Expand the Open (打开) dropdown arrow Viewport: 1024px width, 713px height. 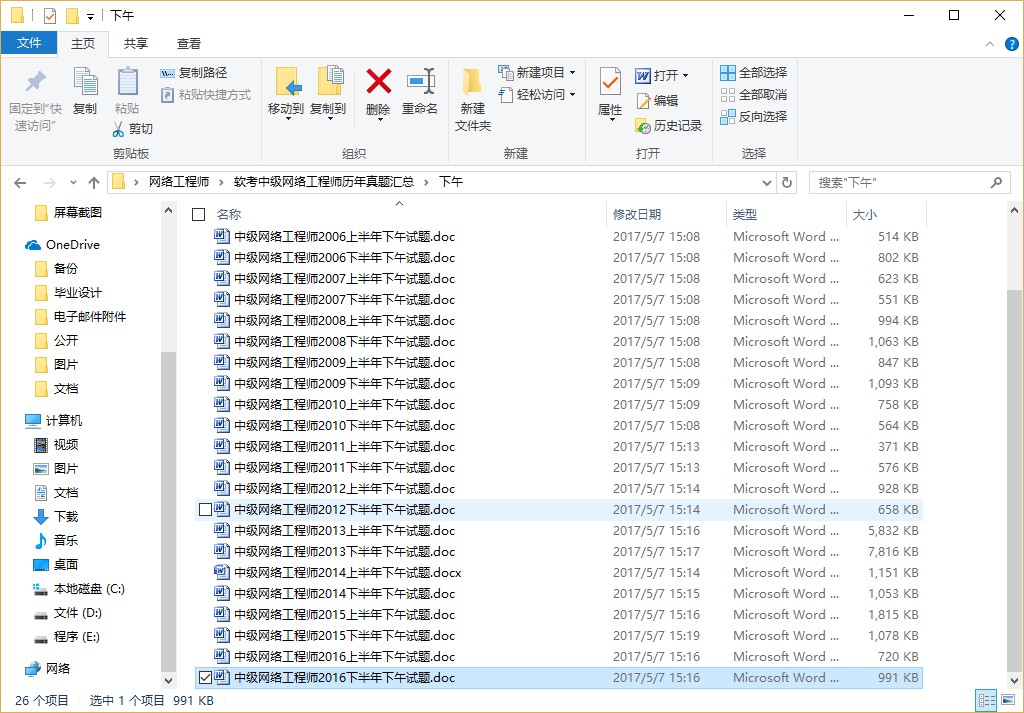click(686, 76)
